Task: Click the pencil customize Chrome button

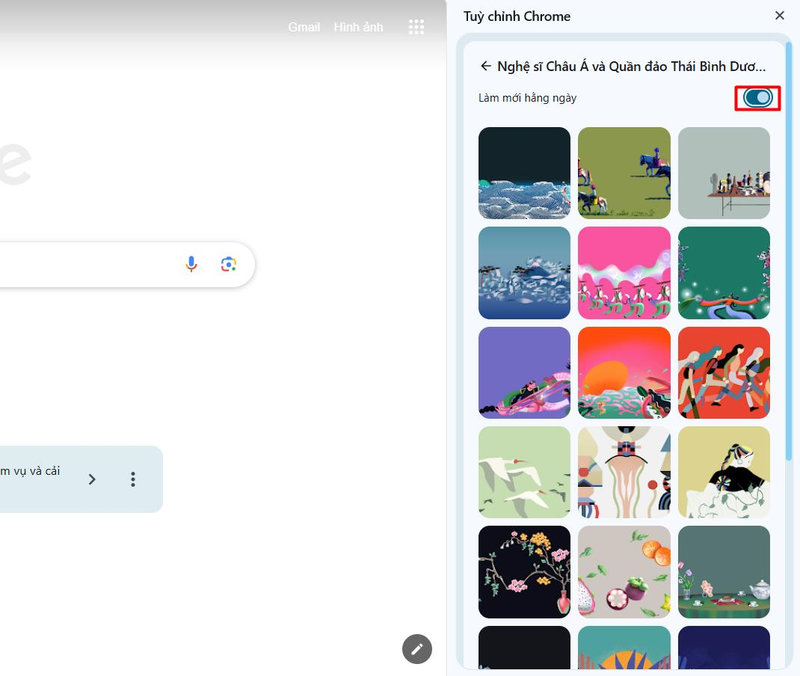Action: (x=417, y=648)
